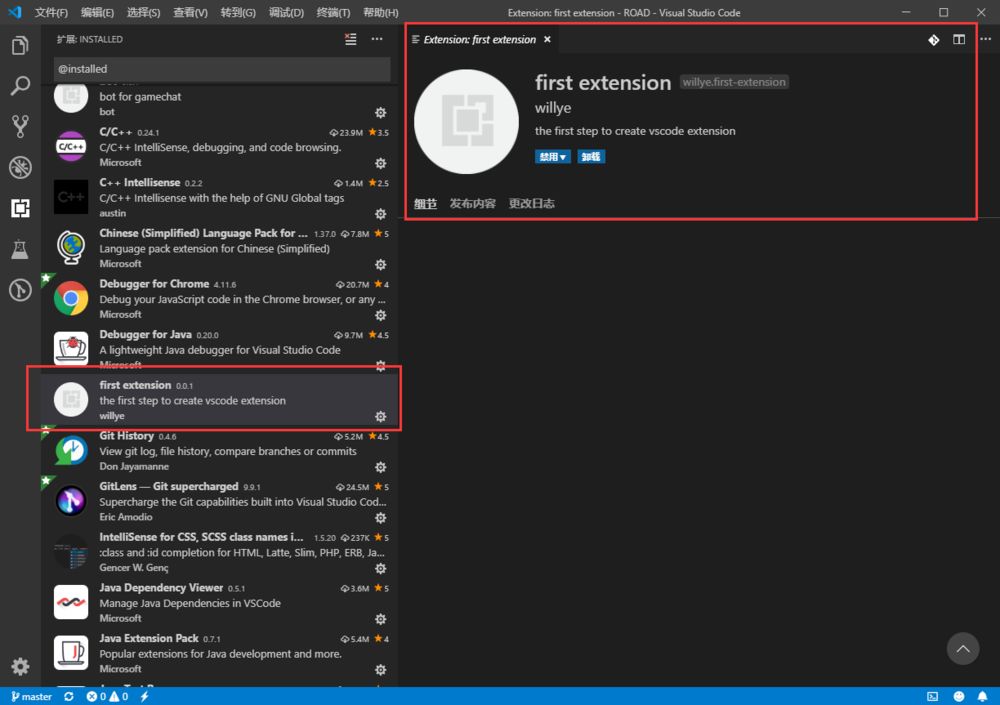The image size is (1000, 705).
Task: Select Git History extension entry
Action: coord(220,451)
